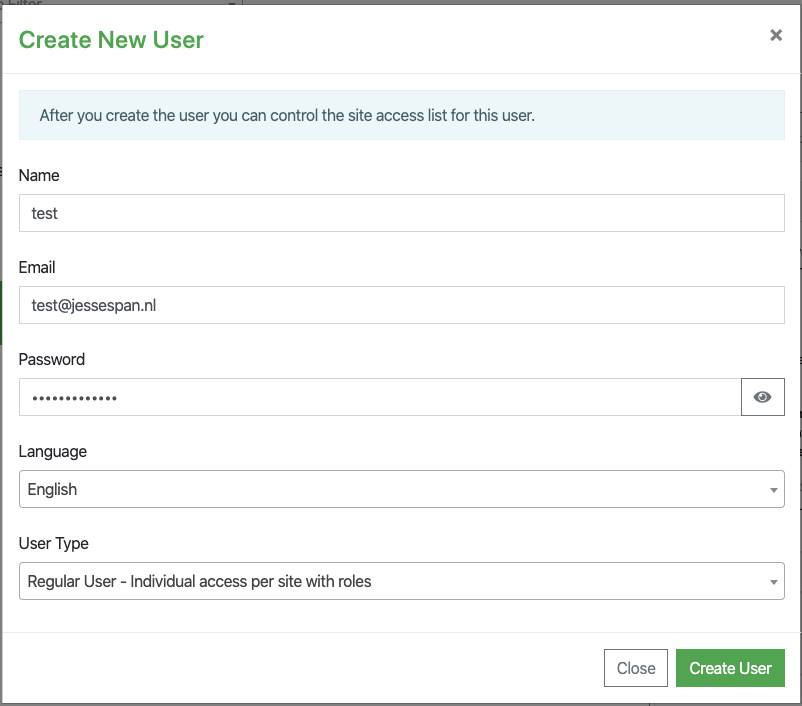Focus the Name field containing test
The width and height of the screenshot is (802, 706).
pyautogui.click(x=402, y=213)
